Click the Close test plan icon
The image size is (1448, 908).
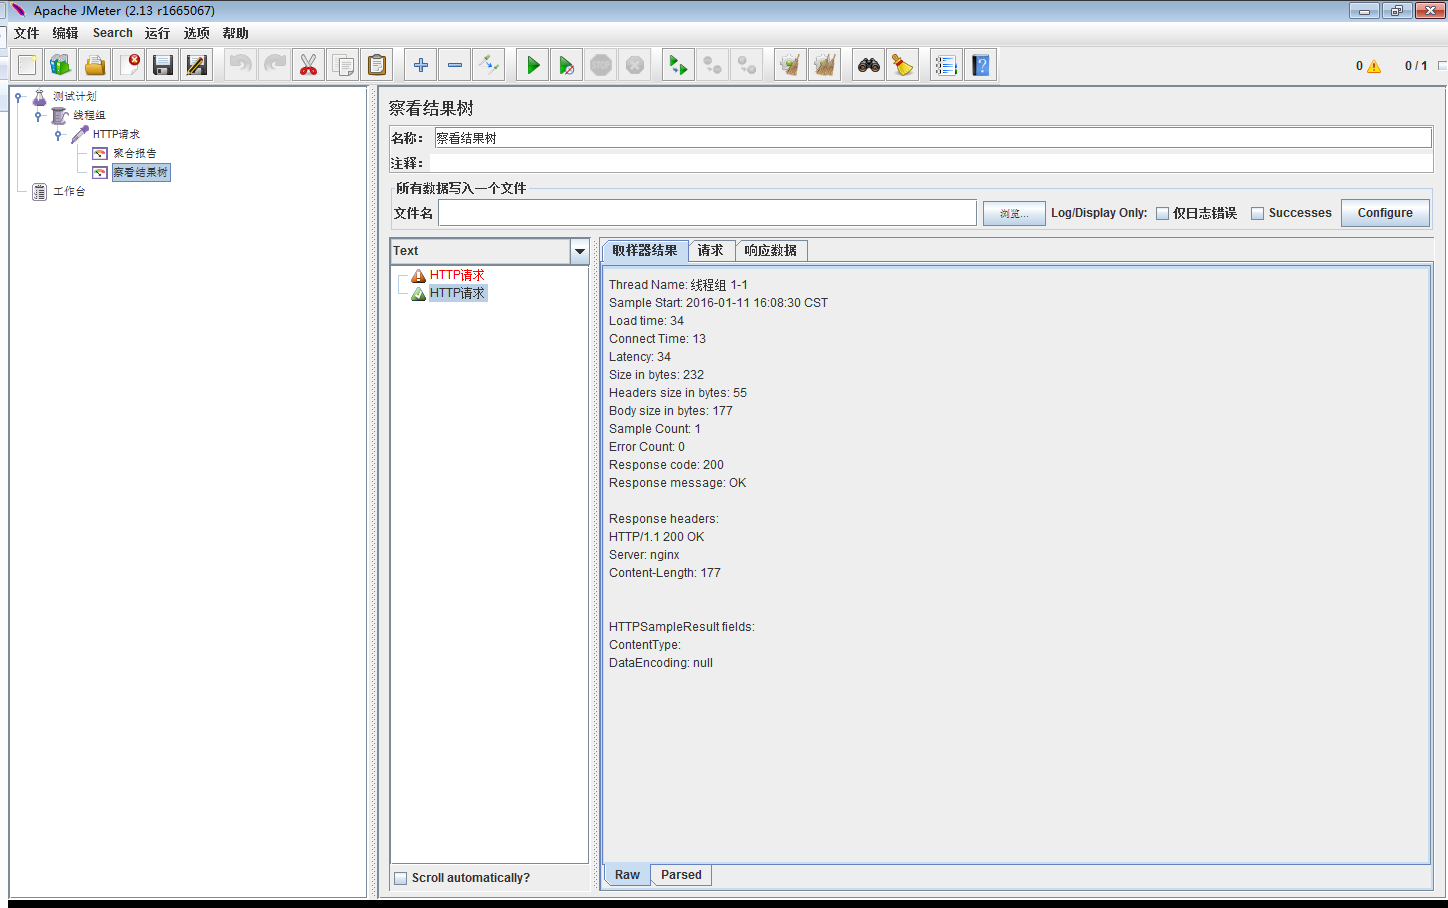pos(129,65)
